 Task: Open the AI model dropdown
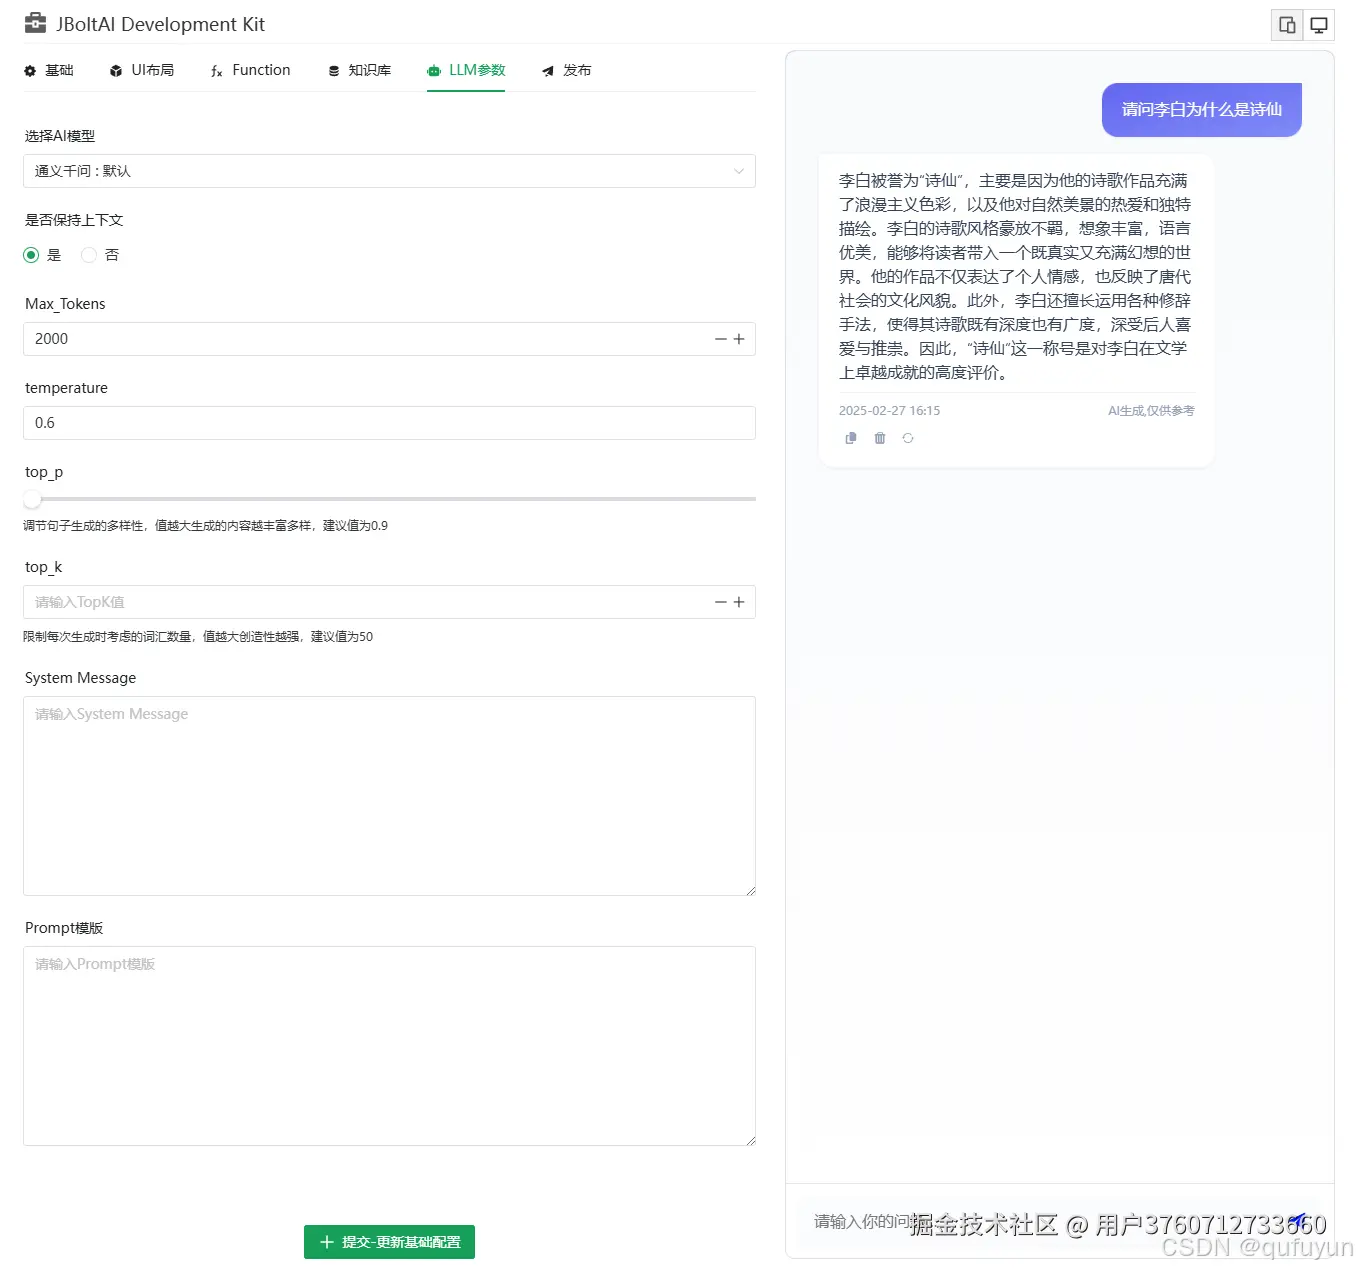[x=389, y=171]
